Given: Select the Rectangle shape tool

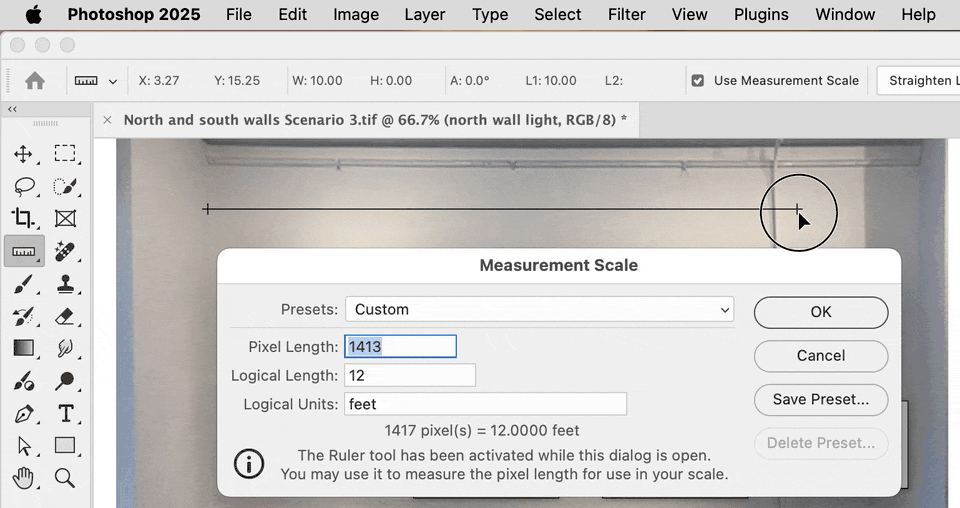Looking at the screenshot, I should tap(65, 446).
